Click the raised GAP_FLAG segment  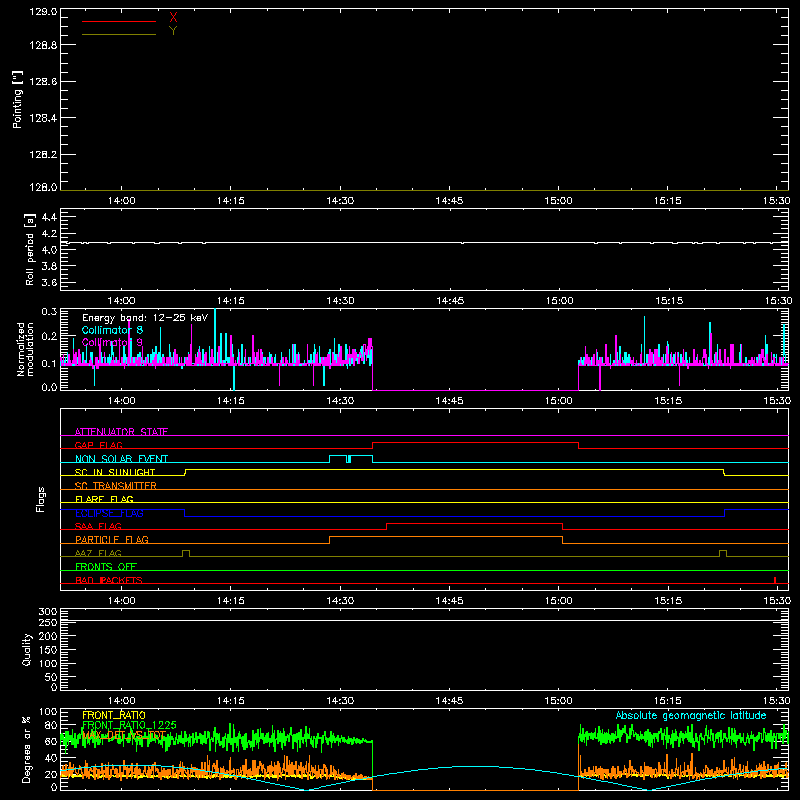pyautogui.click(x=476, y=443)
